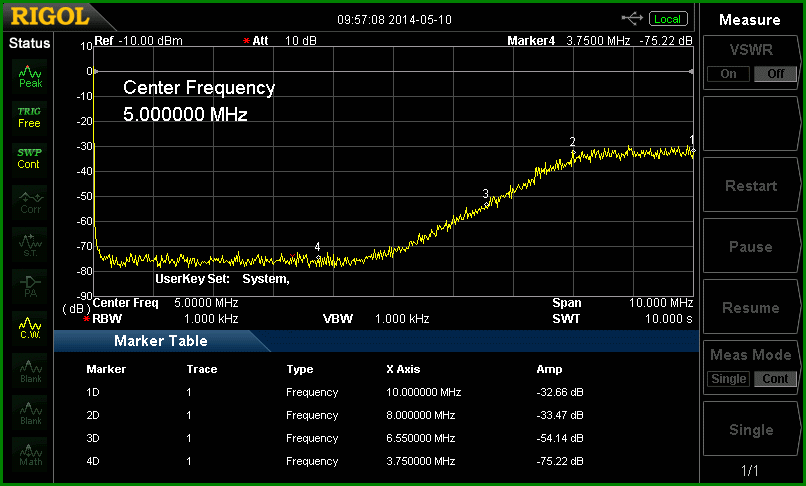Click the 1/1 page indicator

pyautogui.click(x=750, y=470)
